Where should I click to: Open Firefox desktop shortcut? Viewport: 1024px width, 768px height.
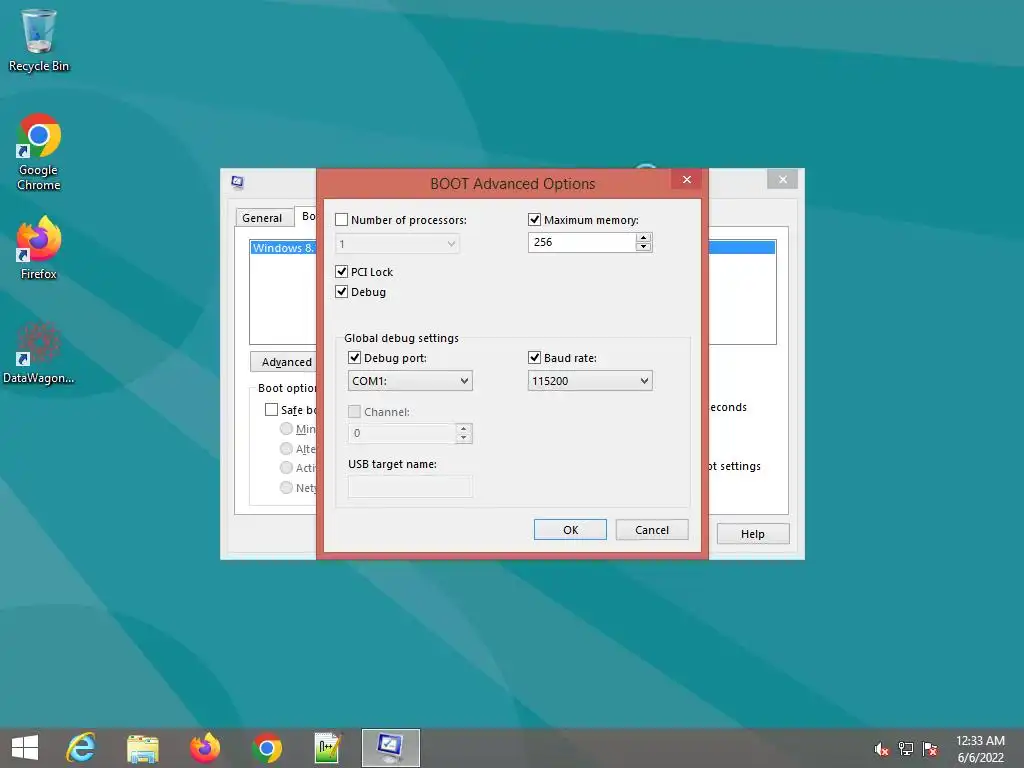(x=39, y=248)
